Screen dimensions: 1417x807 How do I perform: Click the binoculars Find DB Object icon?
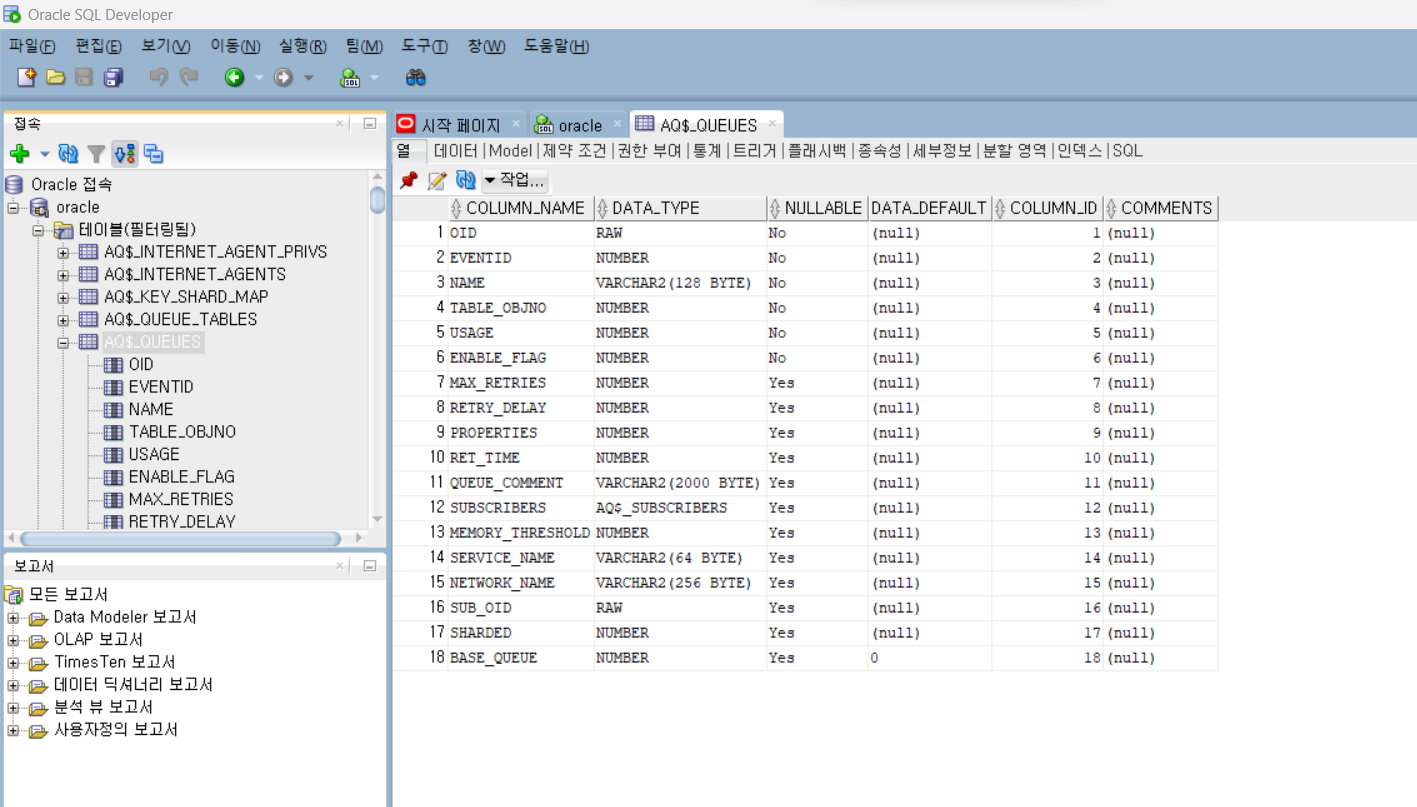pyautogui.click(x=416, y=77)
